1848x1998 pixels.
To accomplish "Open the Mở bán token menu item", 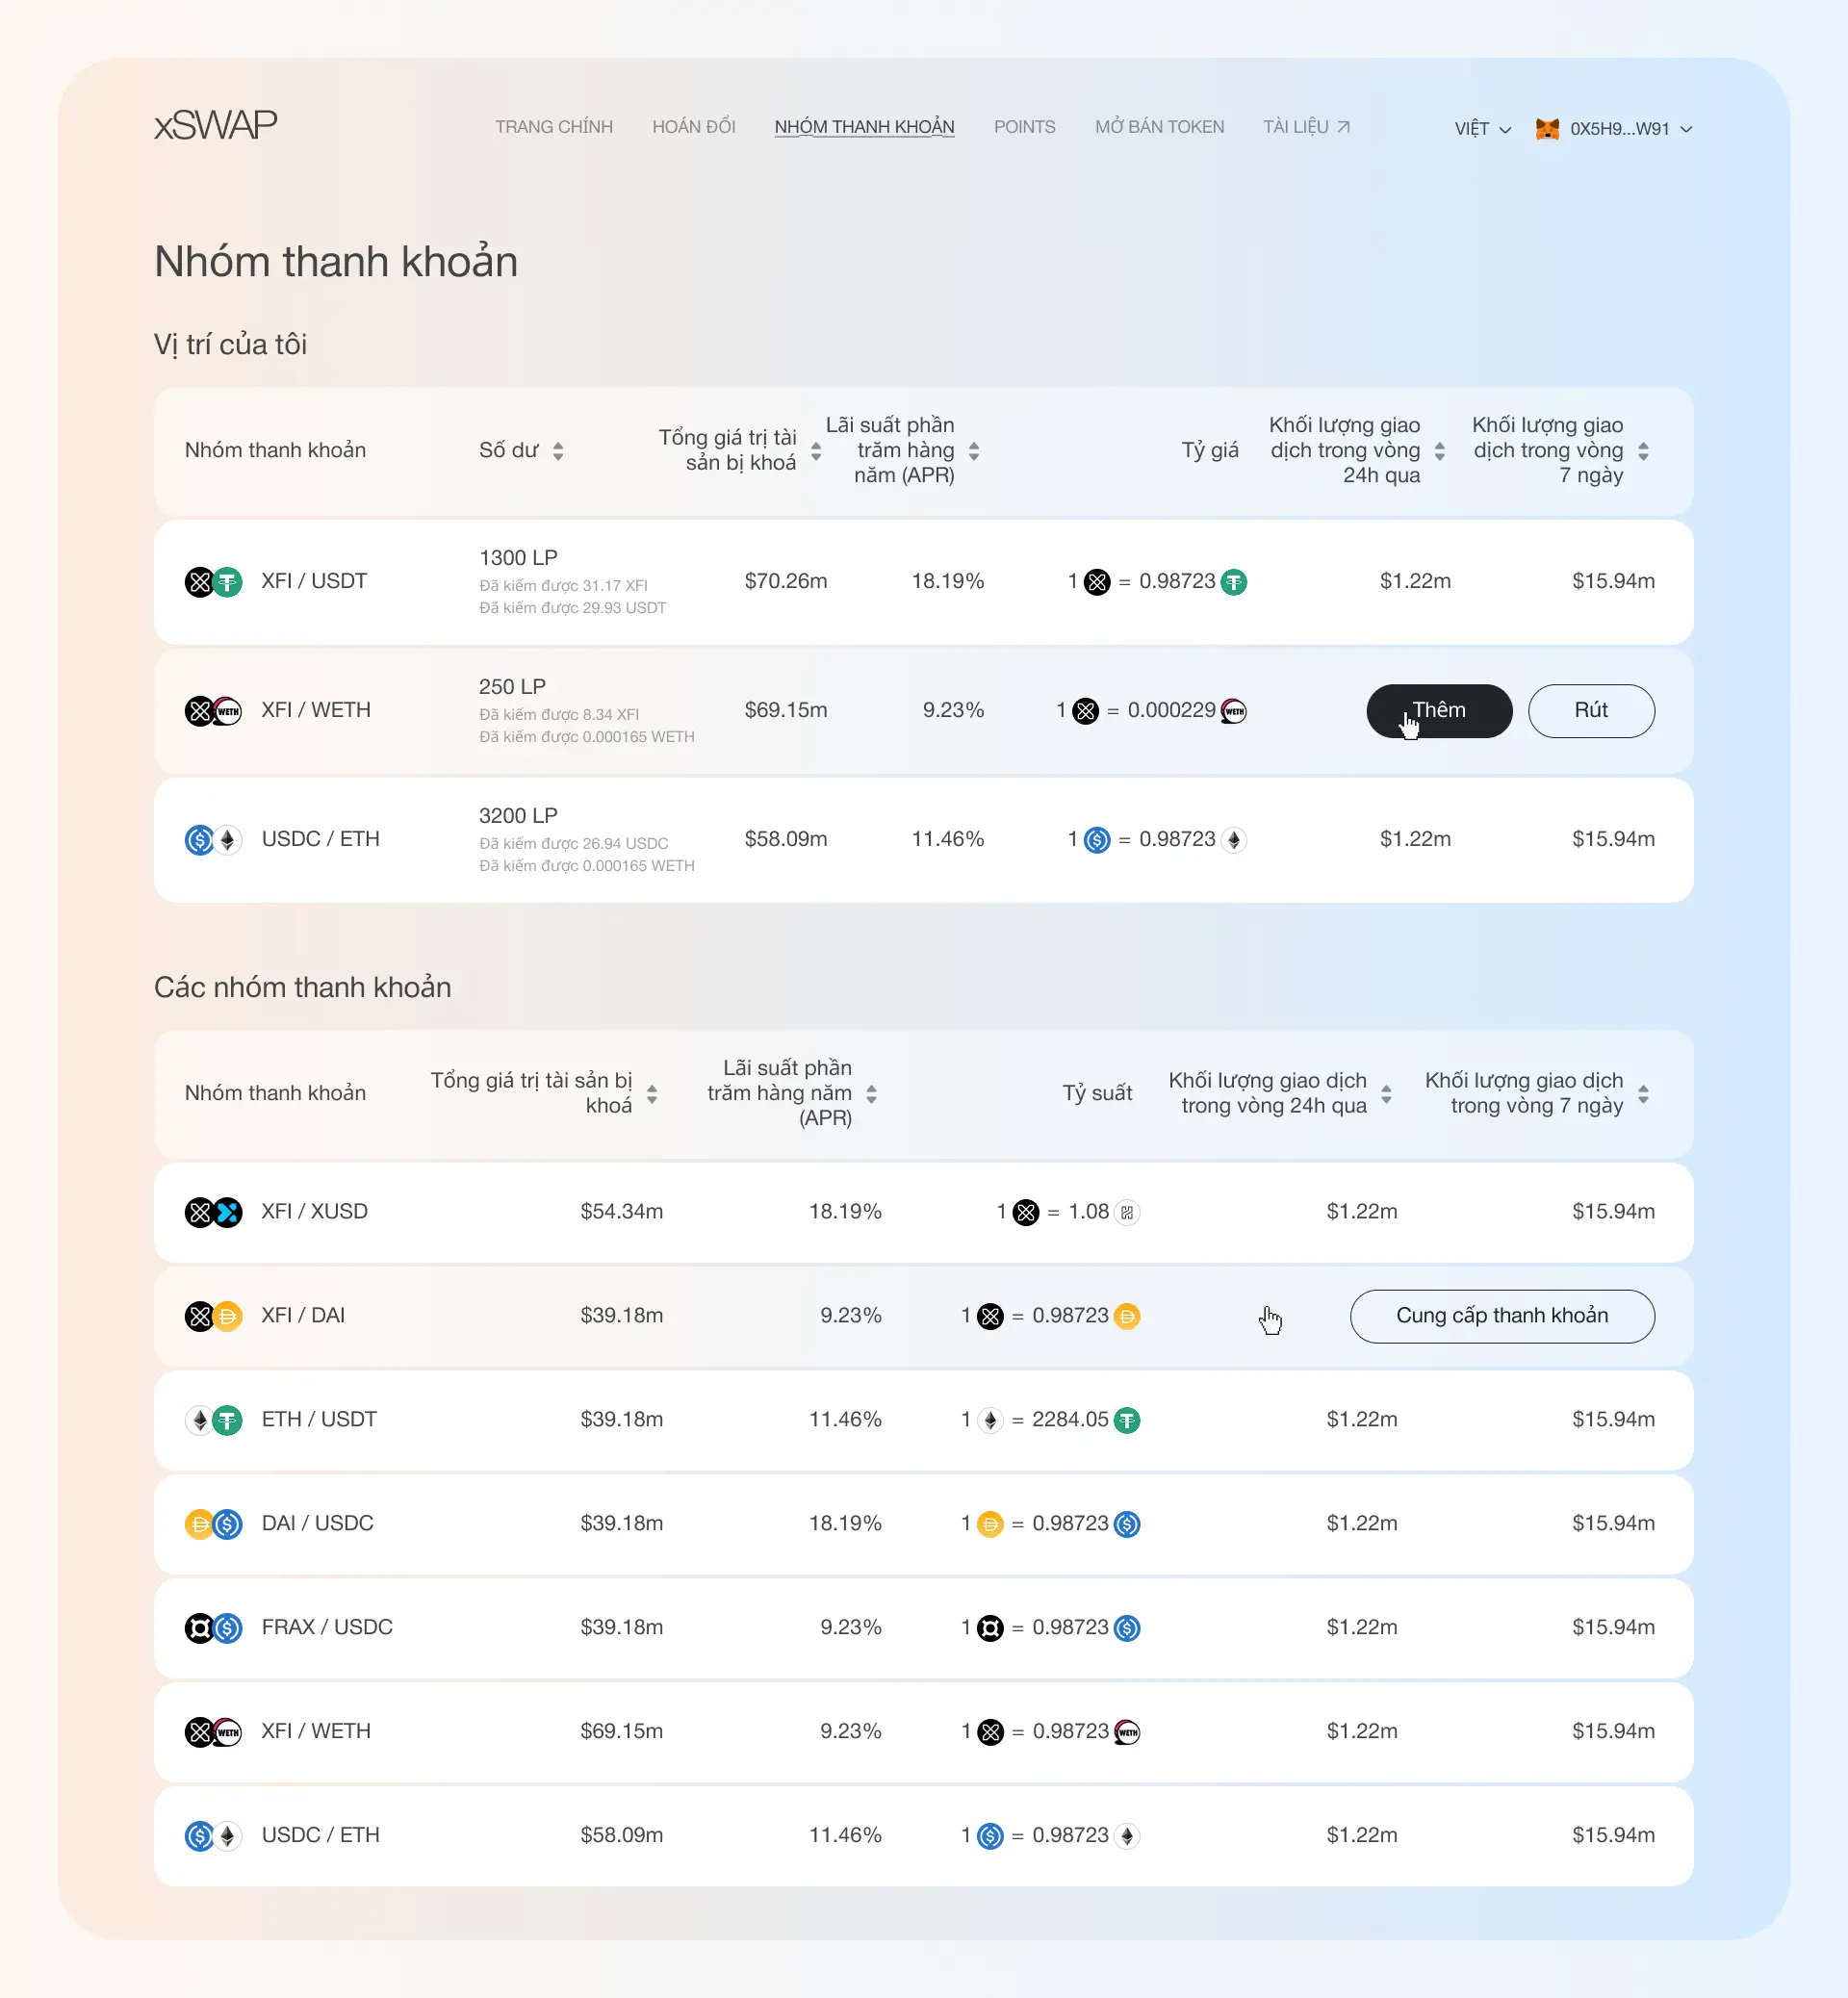I will tap(1159, 127).
